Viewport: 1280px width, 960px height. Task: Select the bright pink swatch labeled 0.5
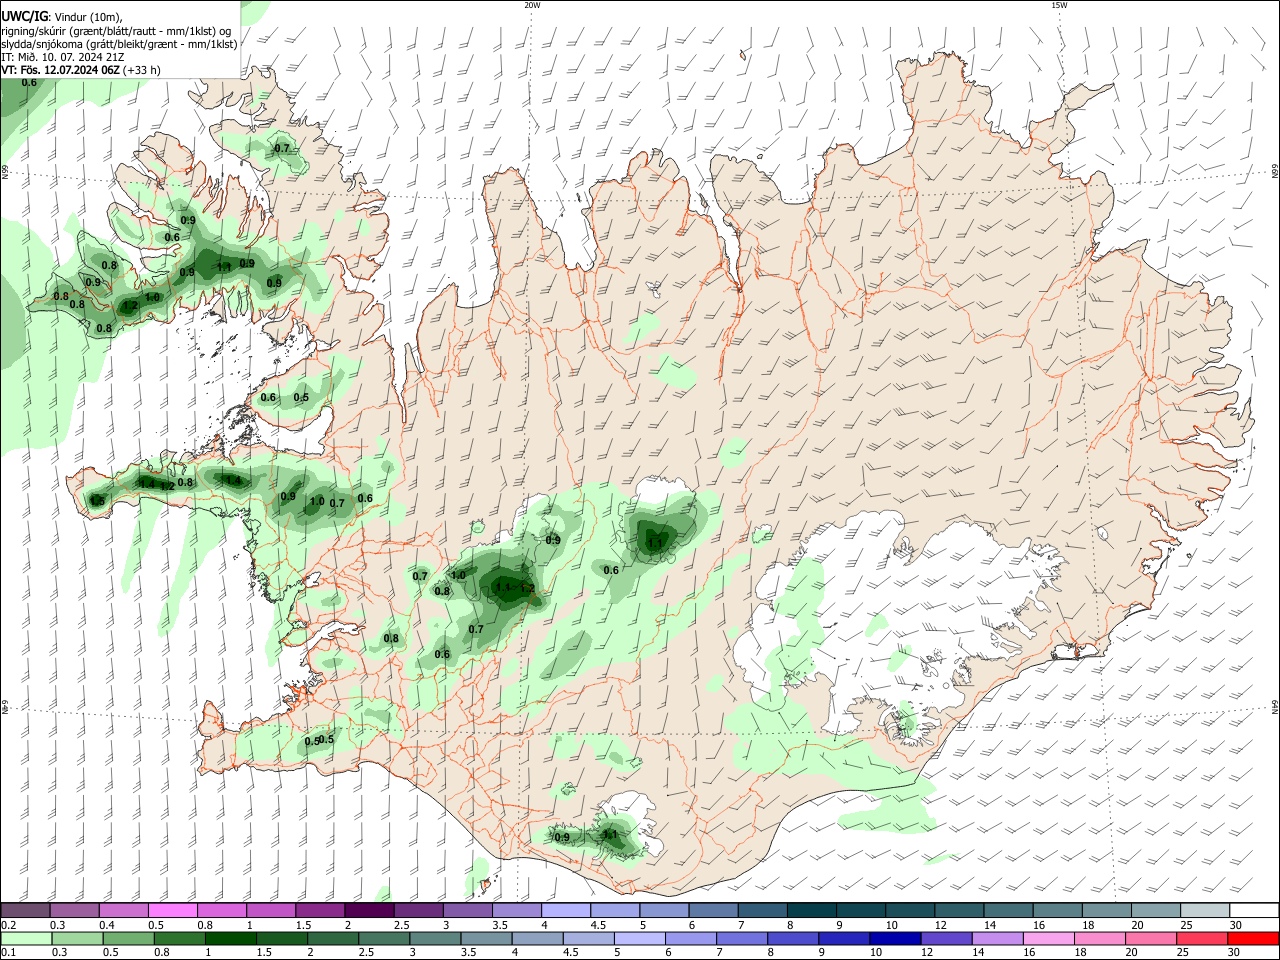tap(173, 911)
